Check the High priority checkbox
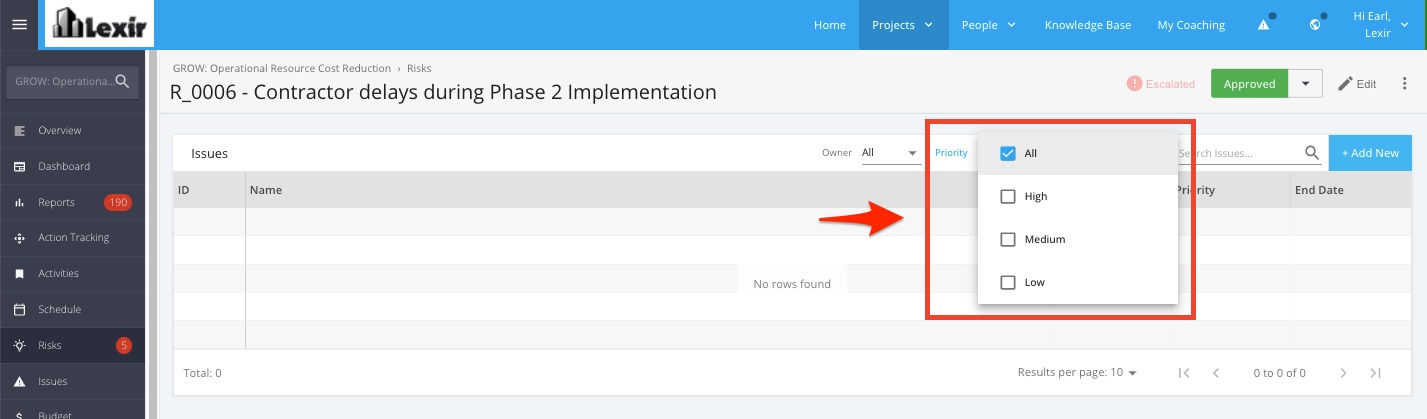This screenshot has height=419, width=1427. tap(1008, 197)
